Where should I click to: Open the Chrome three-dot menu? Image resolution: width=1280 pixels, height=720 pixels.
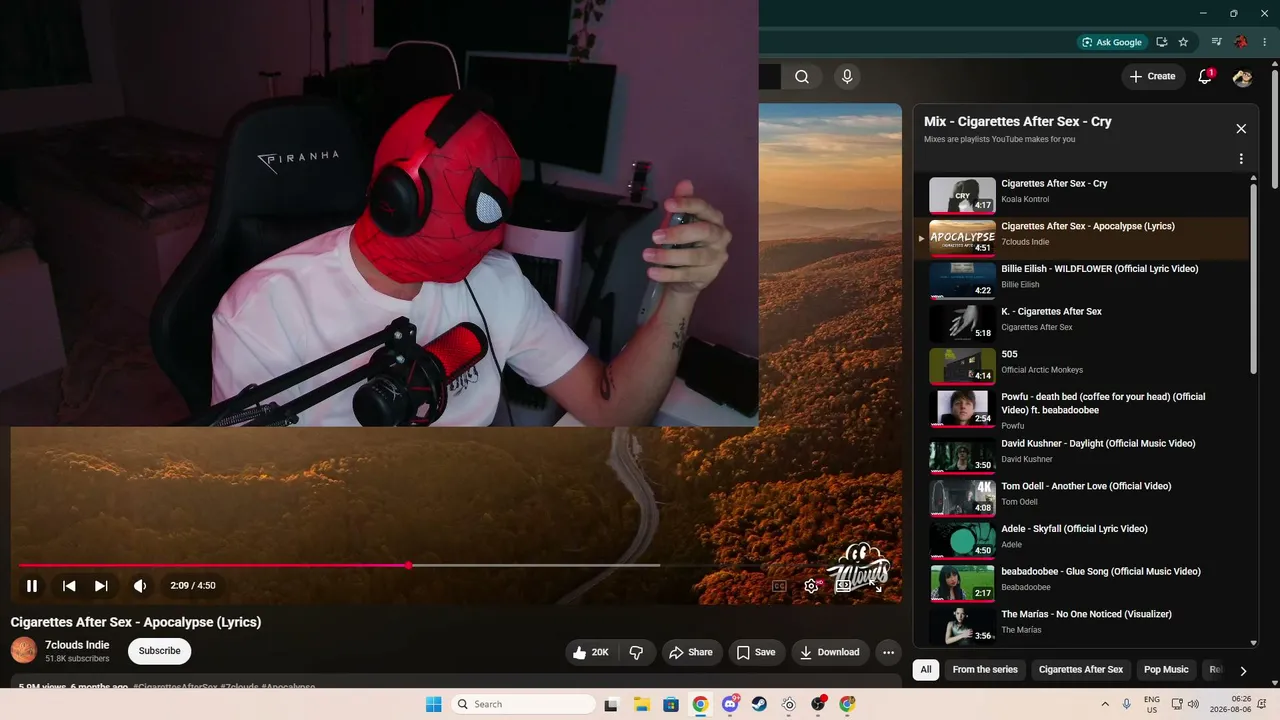click(x=1265, y=42)
